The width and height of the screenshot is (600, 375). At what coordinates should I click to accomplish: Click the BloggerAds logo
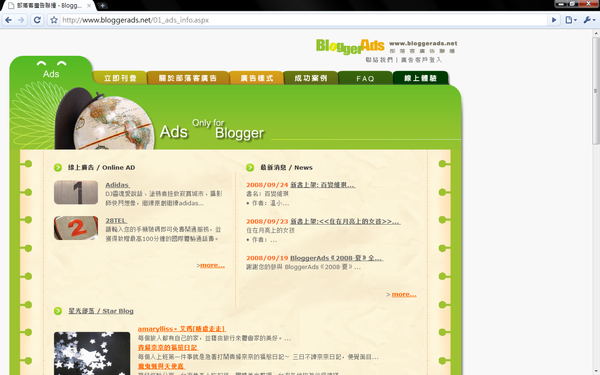coord(350,47)
